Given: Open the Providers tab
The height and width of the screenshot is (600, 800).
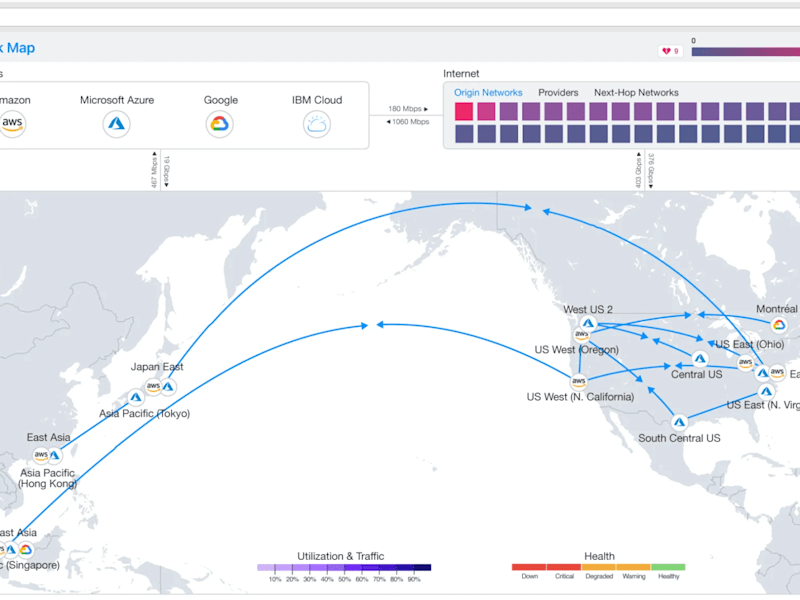Looking at the screenshot, I should pos(558,92).
